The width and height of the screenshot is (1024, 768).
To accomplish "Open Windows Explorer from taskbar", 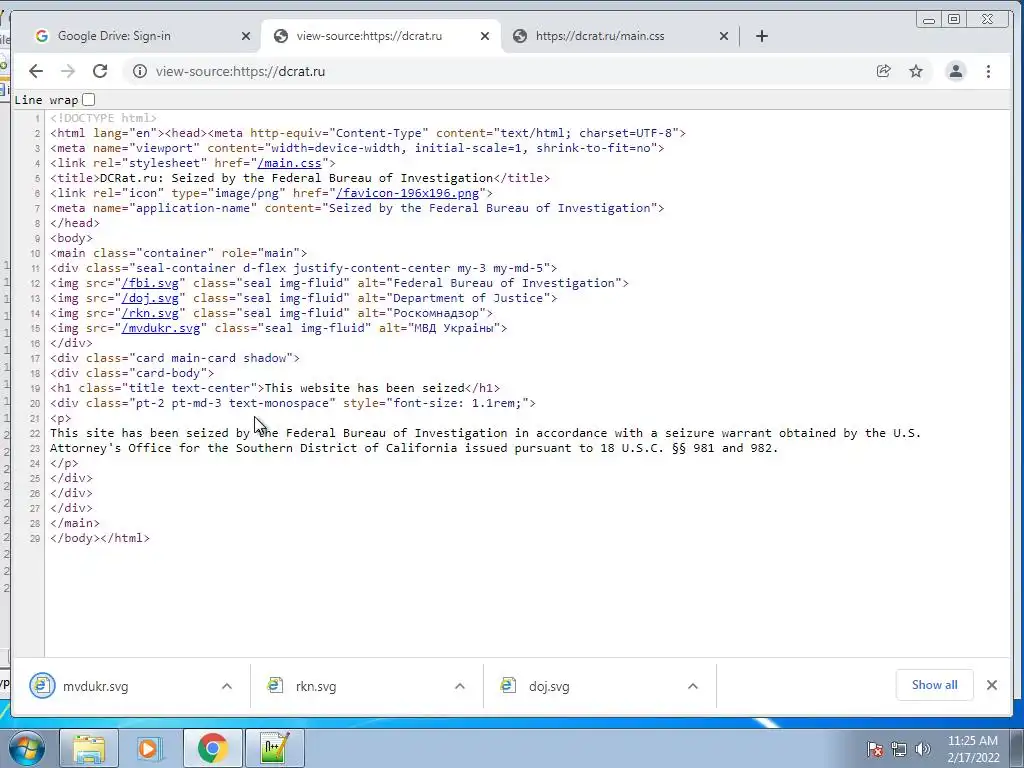I will point(89,748).
